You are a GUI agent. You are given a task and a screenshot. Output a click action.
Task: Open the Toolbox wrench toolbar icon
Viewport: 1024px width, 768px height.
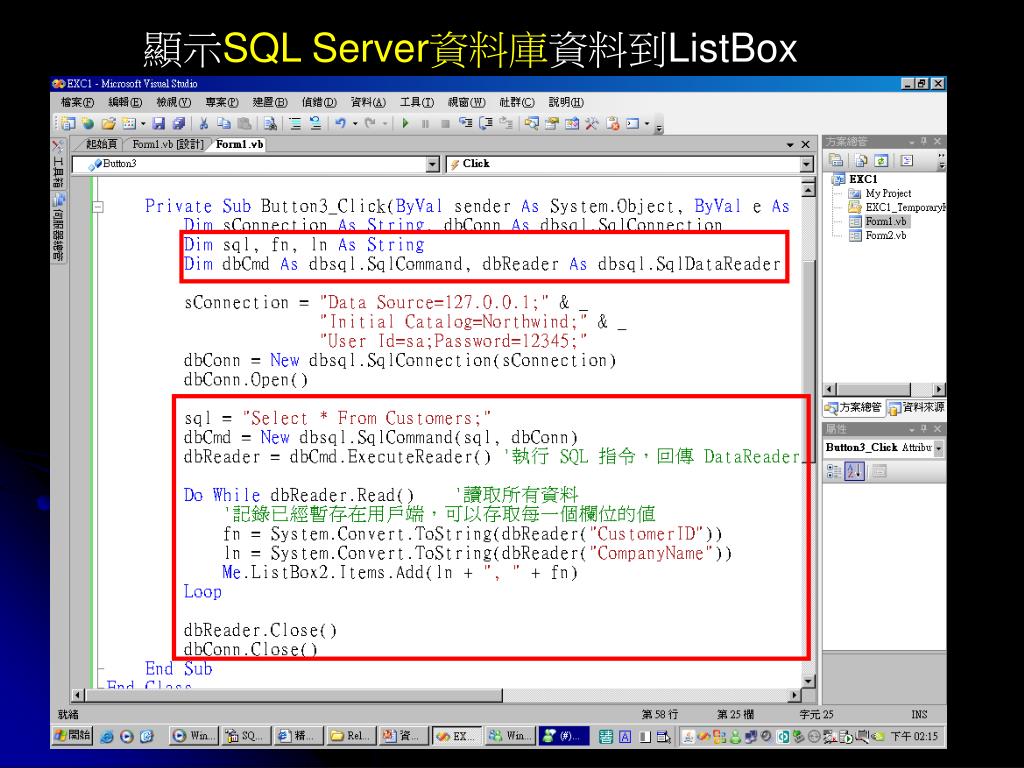tap(592, 123)
